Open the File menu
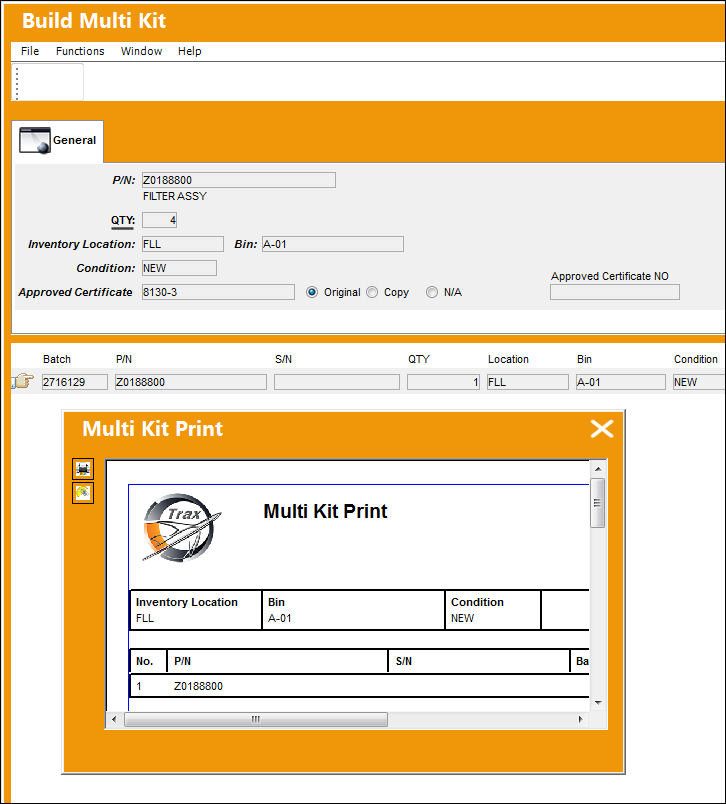 30,51
